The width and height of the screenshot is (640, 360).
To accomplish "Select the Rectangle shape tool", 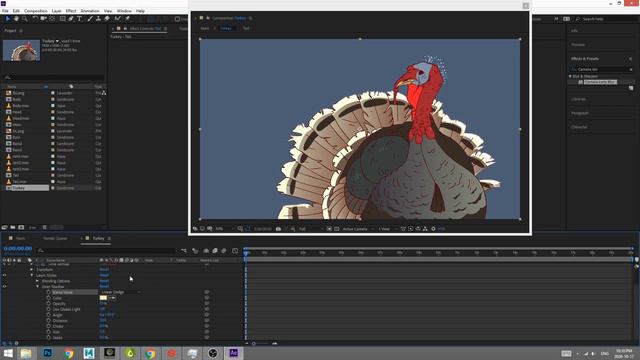I will (62, 19).
